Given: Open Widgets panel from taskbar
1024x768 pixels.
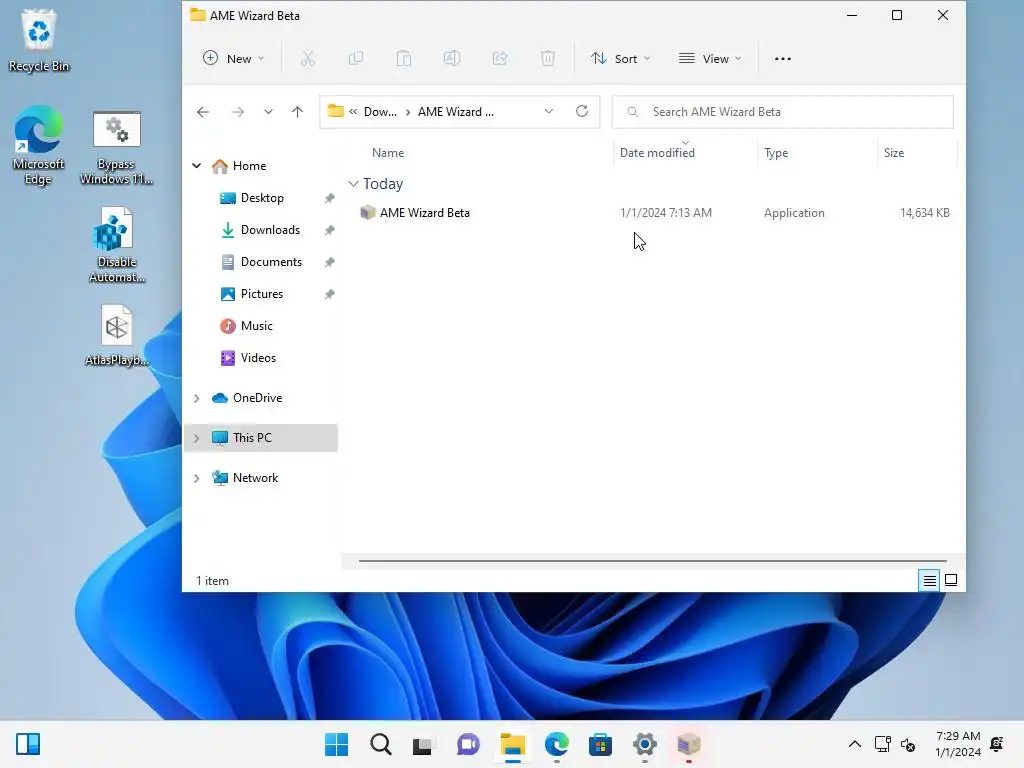Looking at the screenshot, I should click(x=28, y=744).
